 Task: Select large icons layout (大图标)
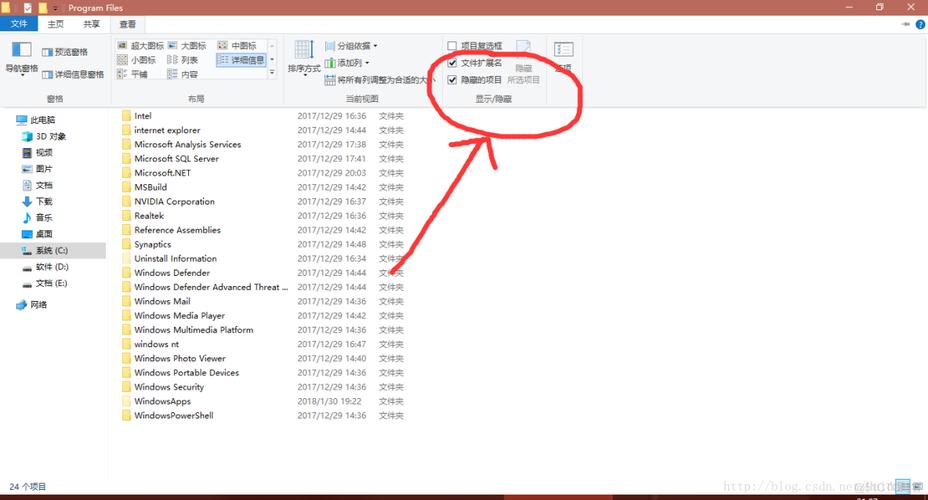(x=187, y=46)
